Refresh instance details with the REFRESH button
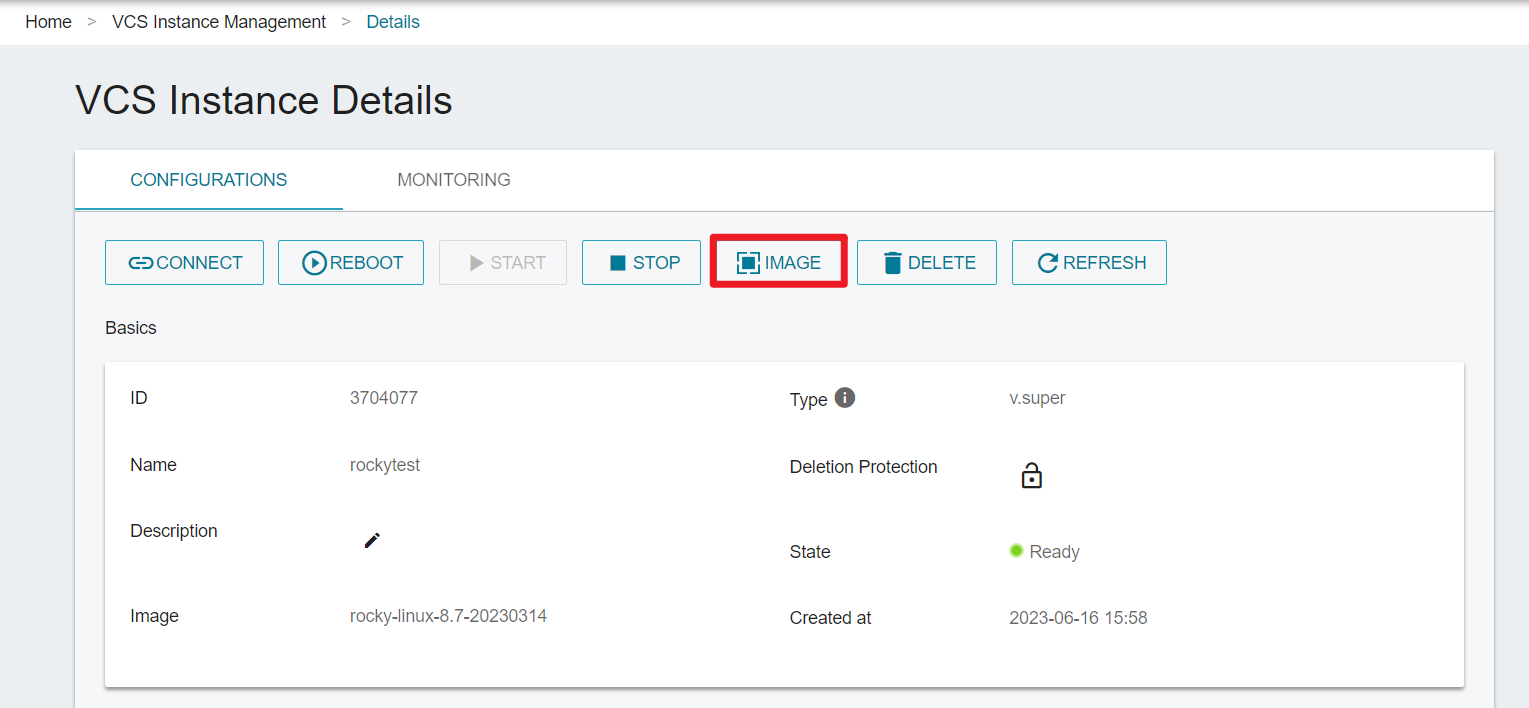The height and width of the screenshot is (708, 1529). click(1089, 263)
